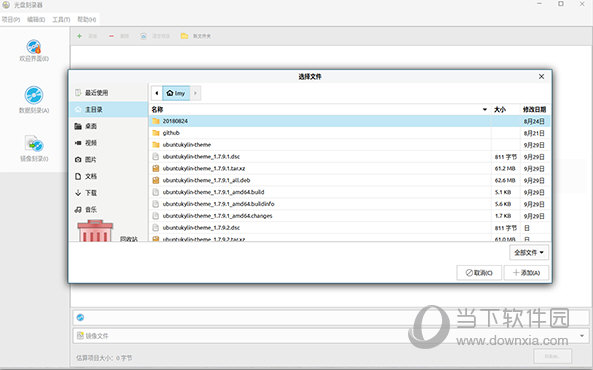Click the 61.2 MB size cell

coord(505,169)
